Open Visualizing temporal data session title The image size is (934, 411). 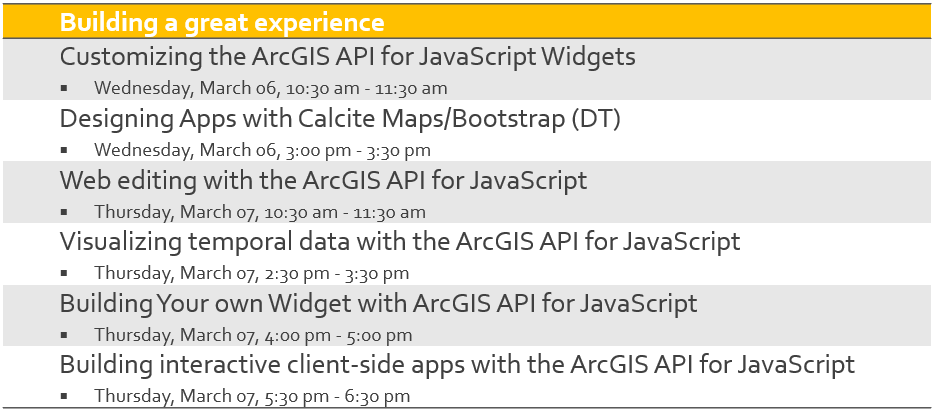(400, 242)
